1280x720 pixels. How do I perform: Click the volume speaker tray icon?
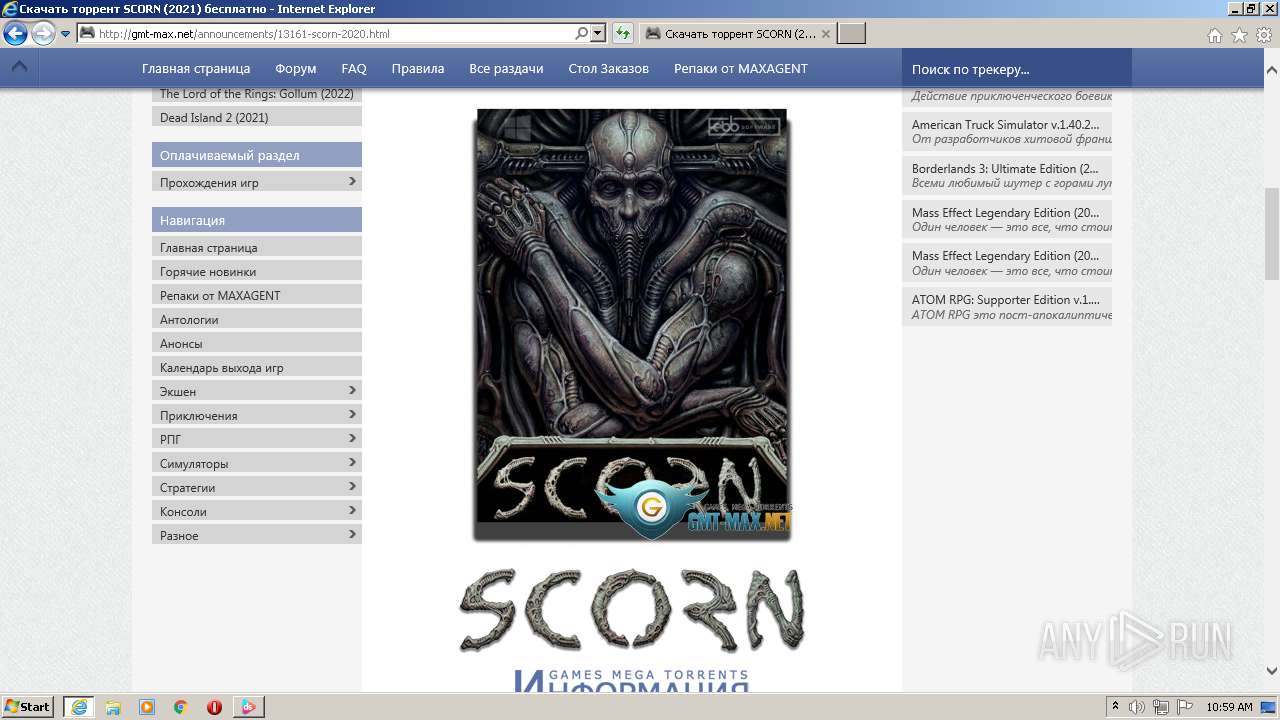[1139, 707]
